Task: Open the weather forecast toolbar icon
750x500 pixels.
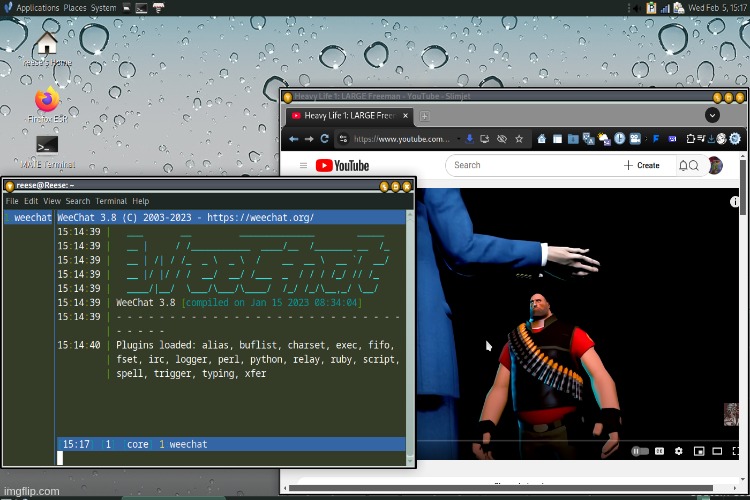Action: [x=604, y=139]
